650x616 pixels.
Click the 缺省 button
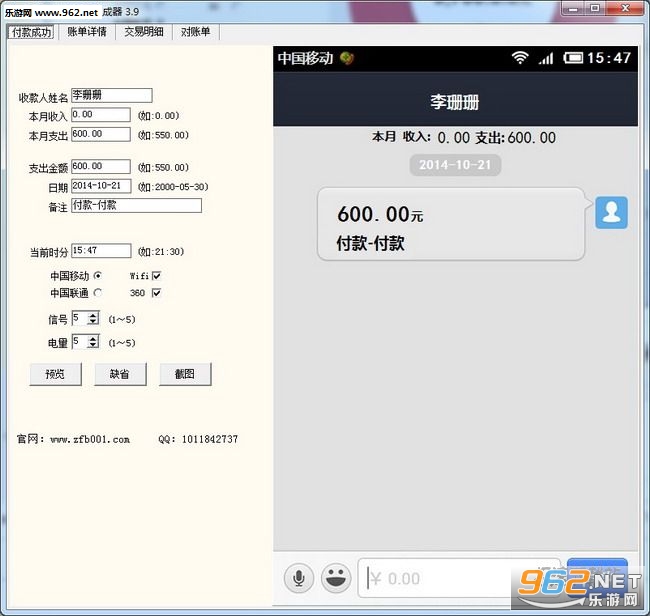click(x=120, y=374)
